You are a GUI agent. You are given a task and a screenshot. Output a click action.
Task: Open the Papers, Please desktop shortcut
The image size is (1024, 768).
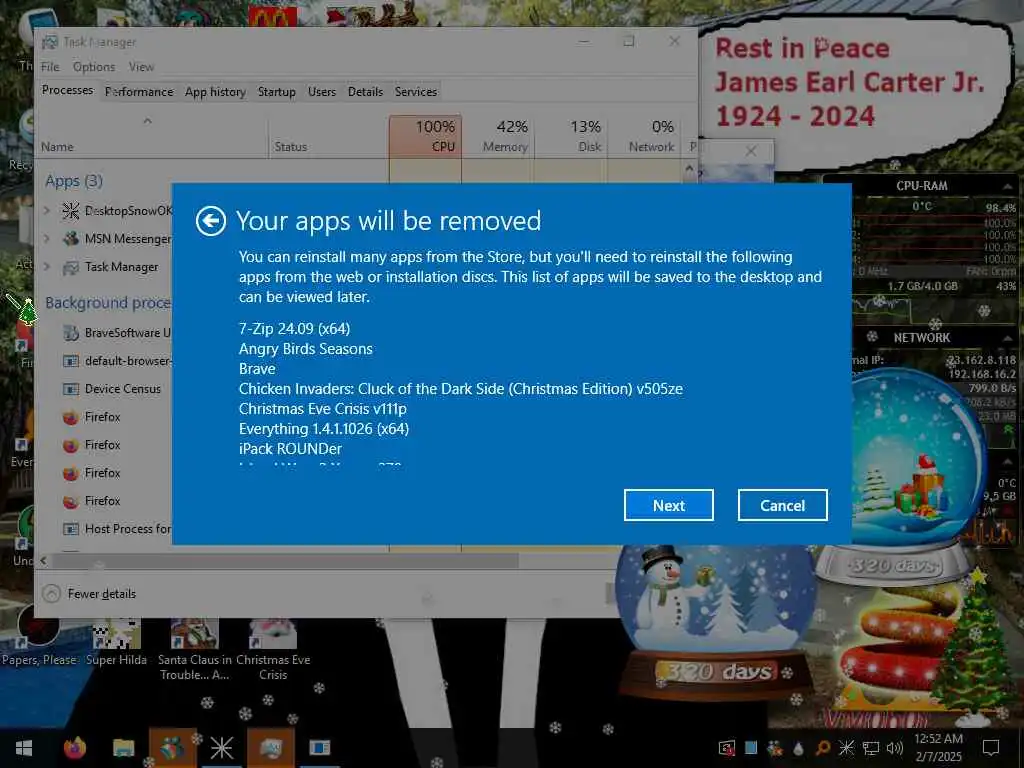click(39, 637)
